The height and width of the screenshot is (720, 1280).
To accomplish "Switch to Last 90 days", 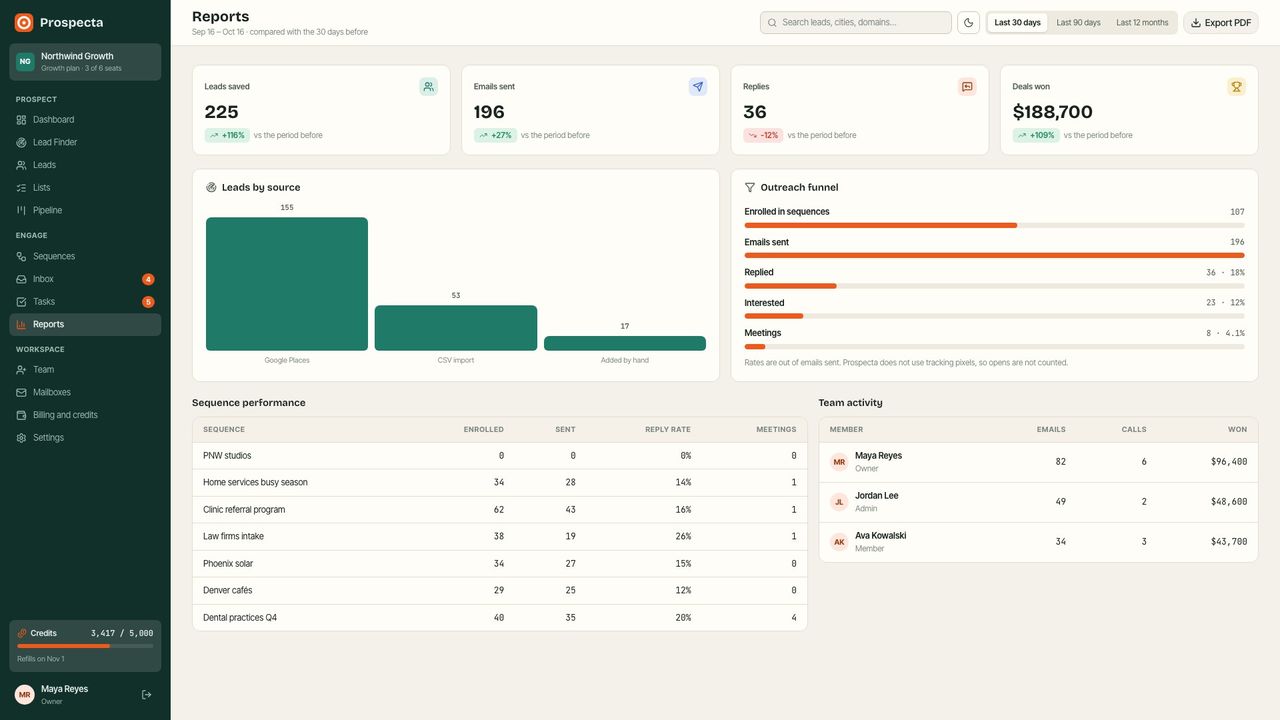I will tap(1078, 23).
